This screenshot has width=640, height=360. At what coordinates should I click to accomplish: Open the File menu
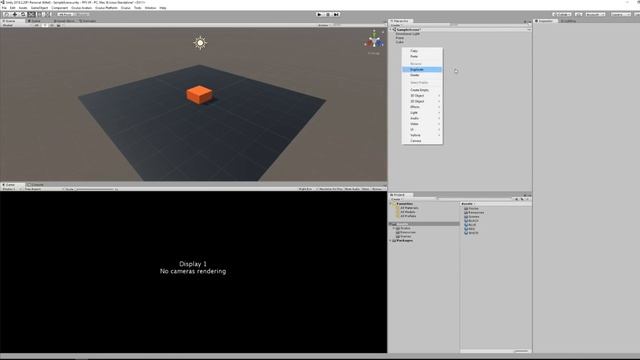[x=4, y=8]
